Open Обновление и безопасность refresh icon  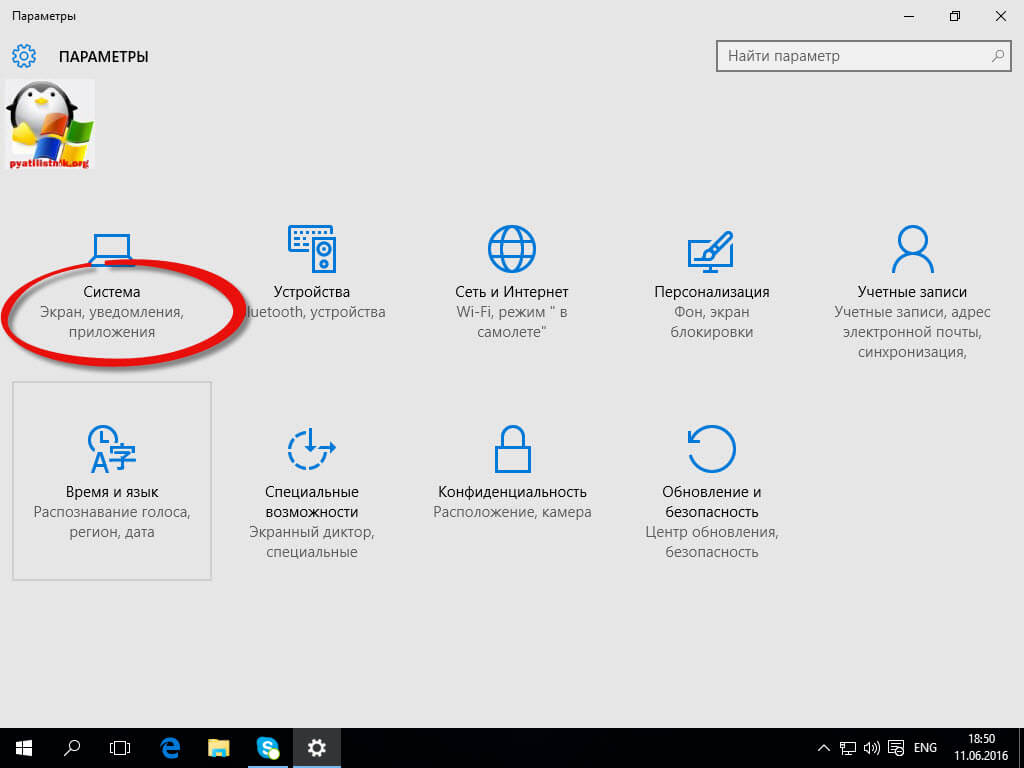tap(712, 448)
